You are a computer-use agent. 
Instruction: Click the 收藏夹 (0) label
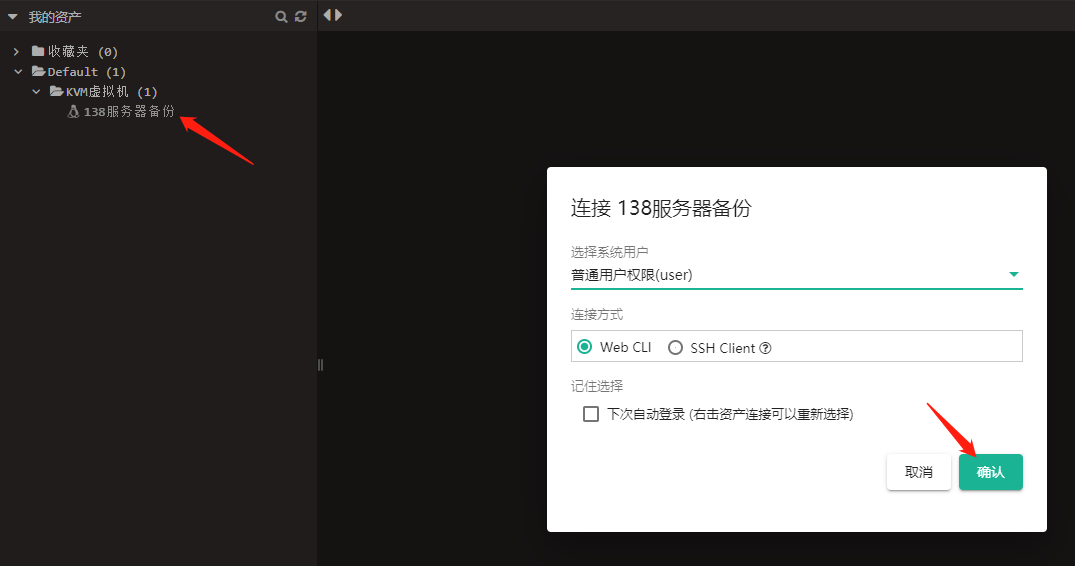pyautogui.click(x=83, y=51)
